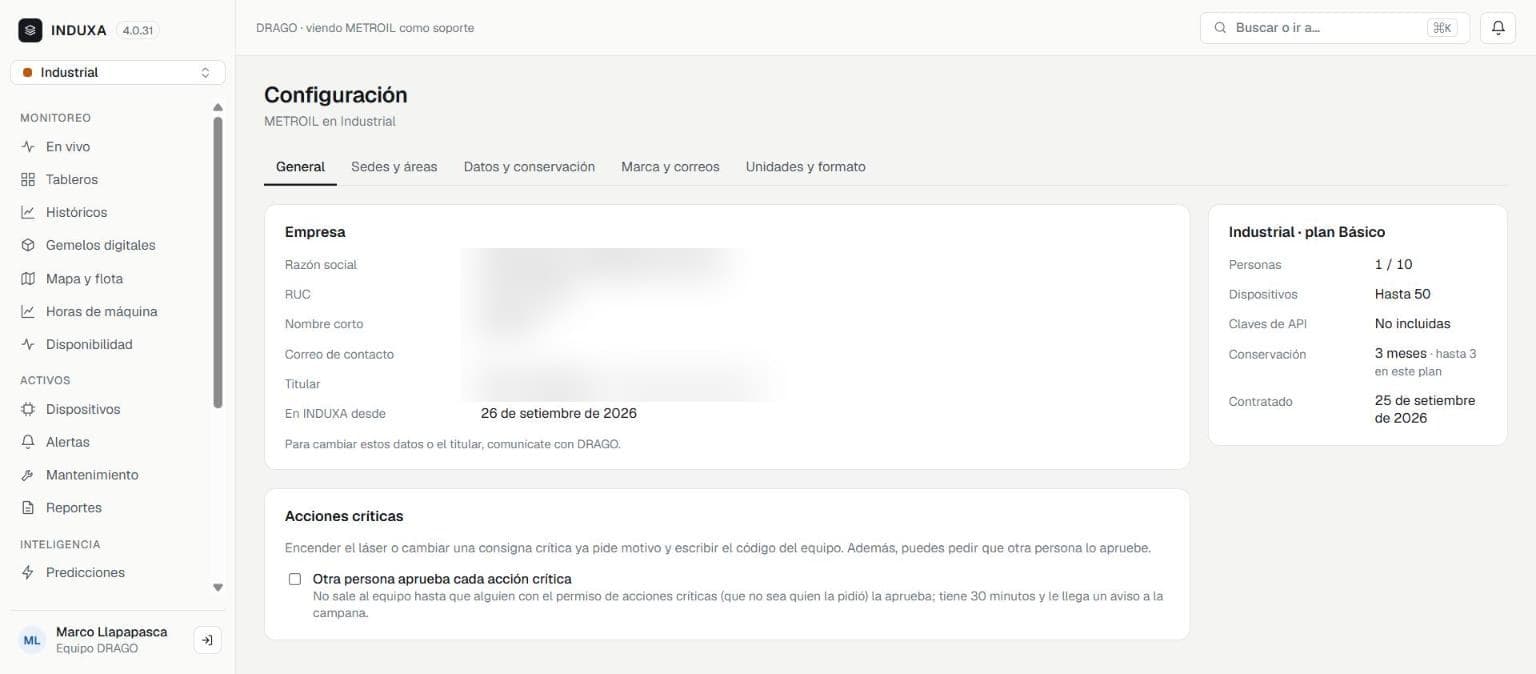Click the No incluidas API keys value

coord(1413,324)
